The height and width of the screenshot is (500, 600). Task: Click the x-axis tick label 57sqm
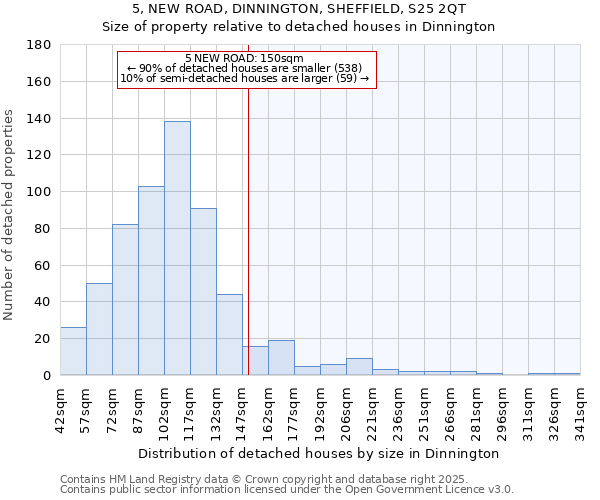tap(86, 411)
